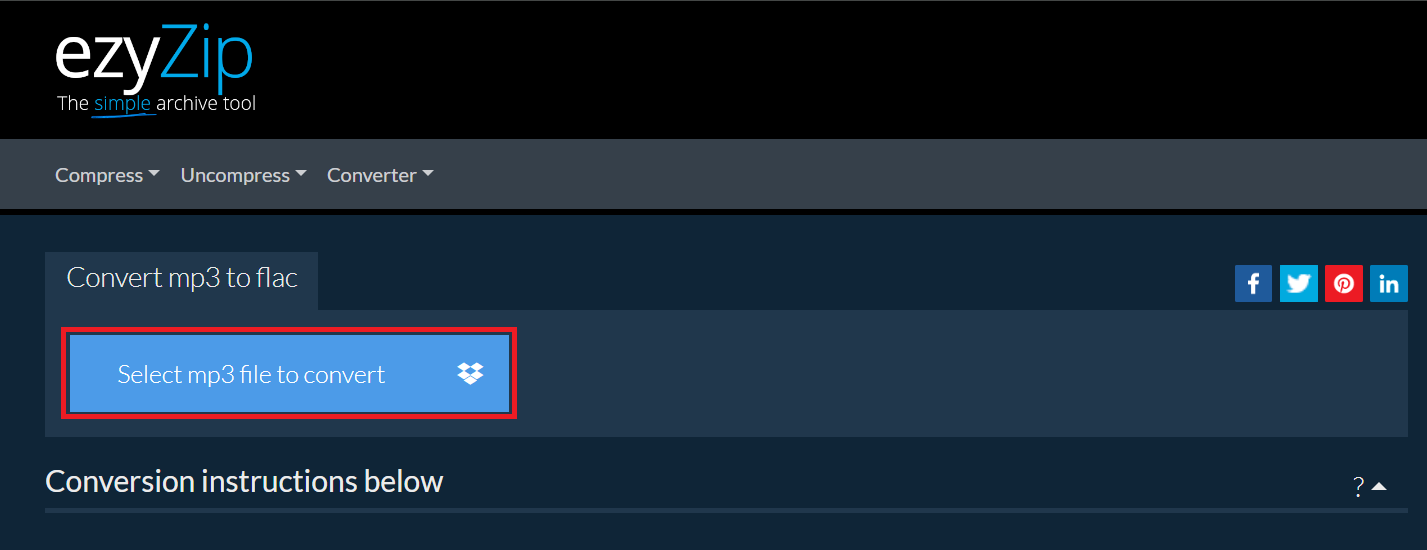Click the Conversion instructions below heading
1427x550 pixels.
click(244, 482)
